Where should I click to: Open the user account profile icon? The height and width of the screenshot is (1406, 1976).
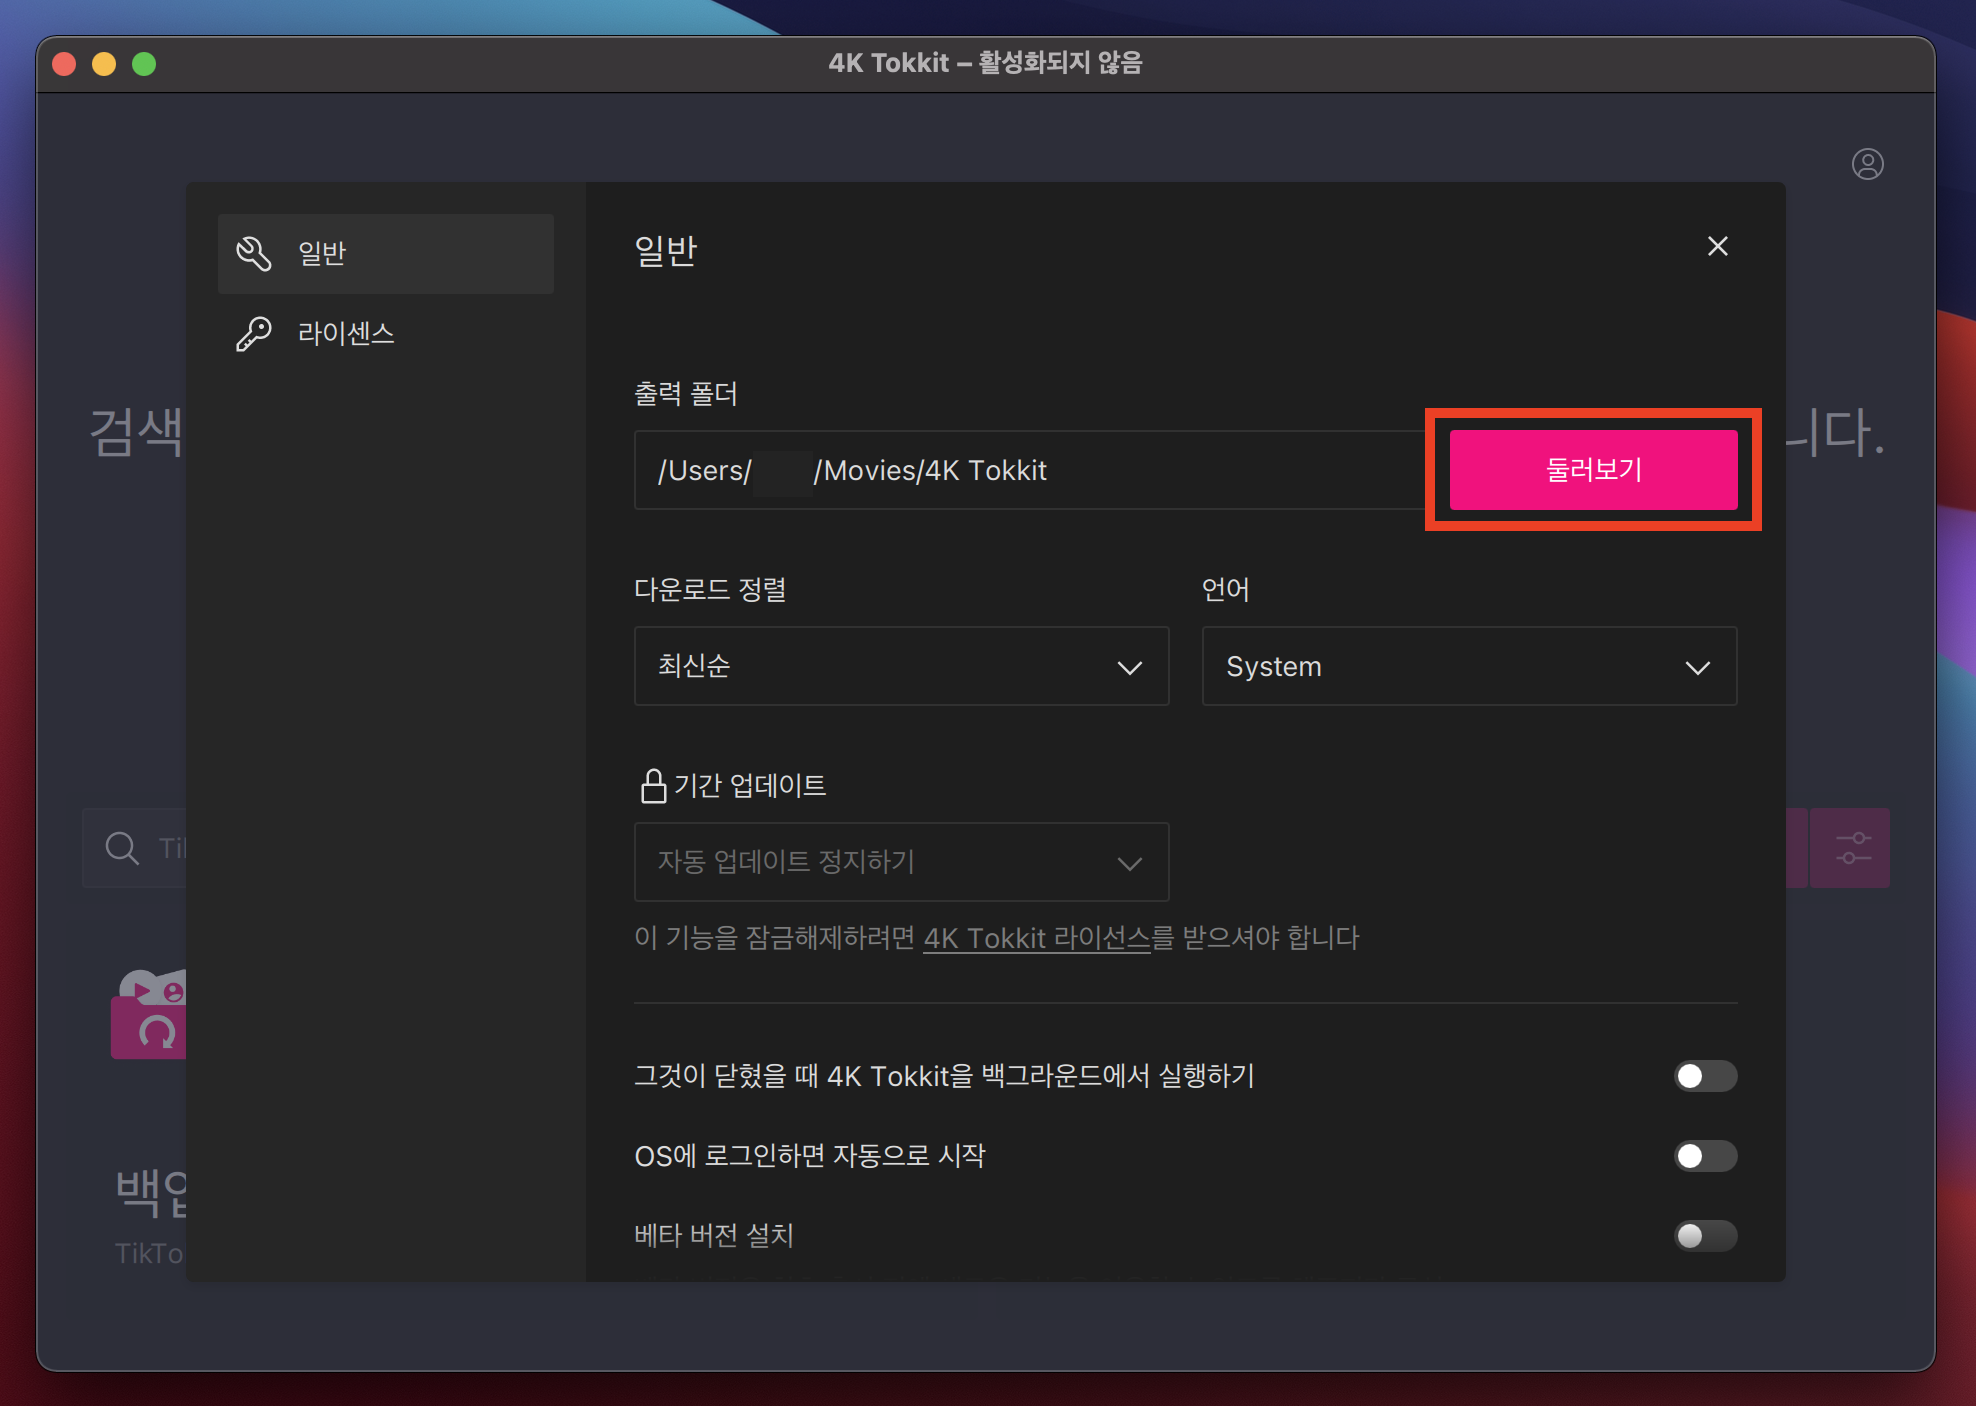pos(1867,164)
